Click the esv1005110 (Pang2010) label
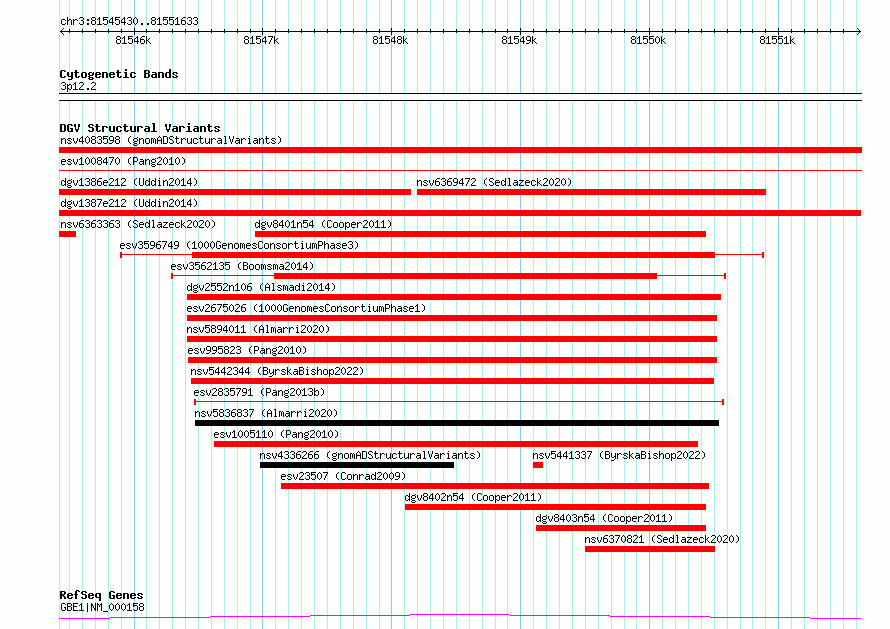Image resolution: width=890 pixels, height=629 pixels. click(x=276, y=434)
